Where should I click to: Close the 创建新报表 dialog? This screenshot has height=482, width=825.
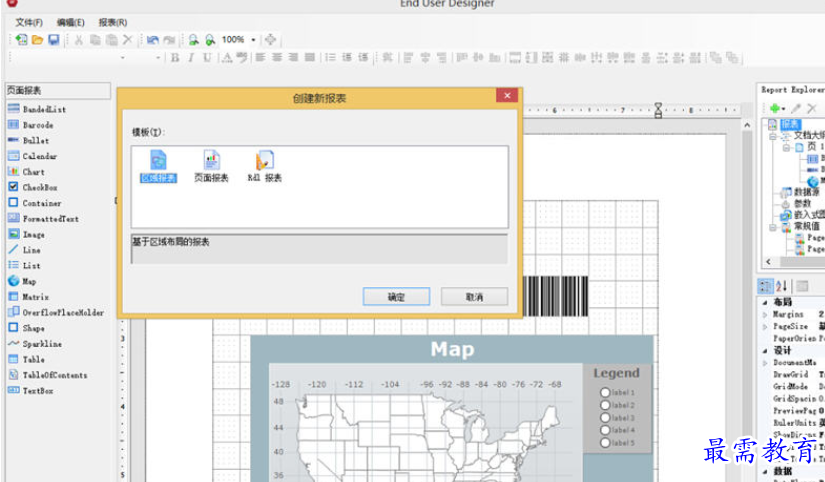pyautogui.click(x=507, y=96)
